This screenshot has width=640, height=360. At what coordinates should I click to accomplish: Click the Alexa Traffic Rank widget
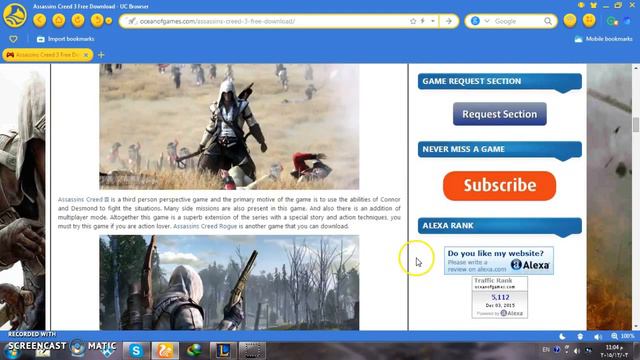[500, 297]
